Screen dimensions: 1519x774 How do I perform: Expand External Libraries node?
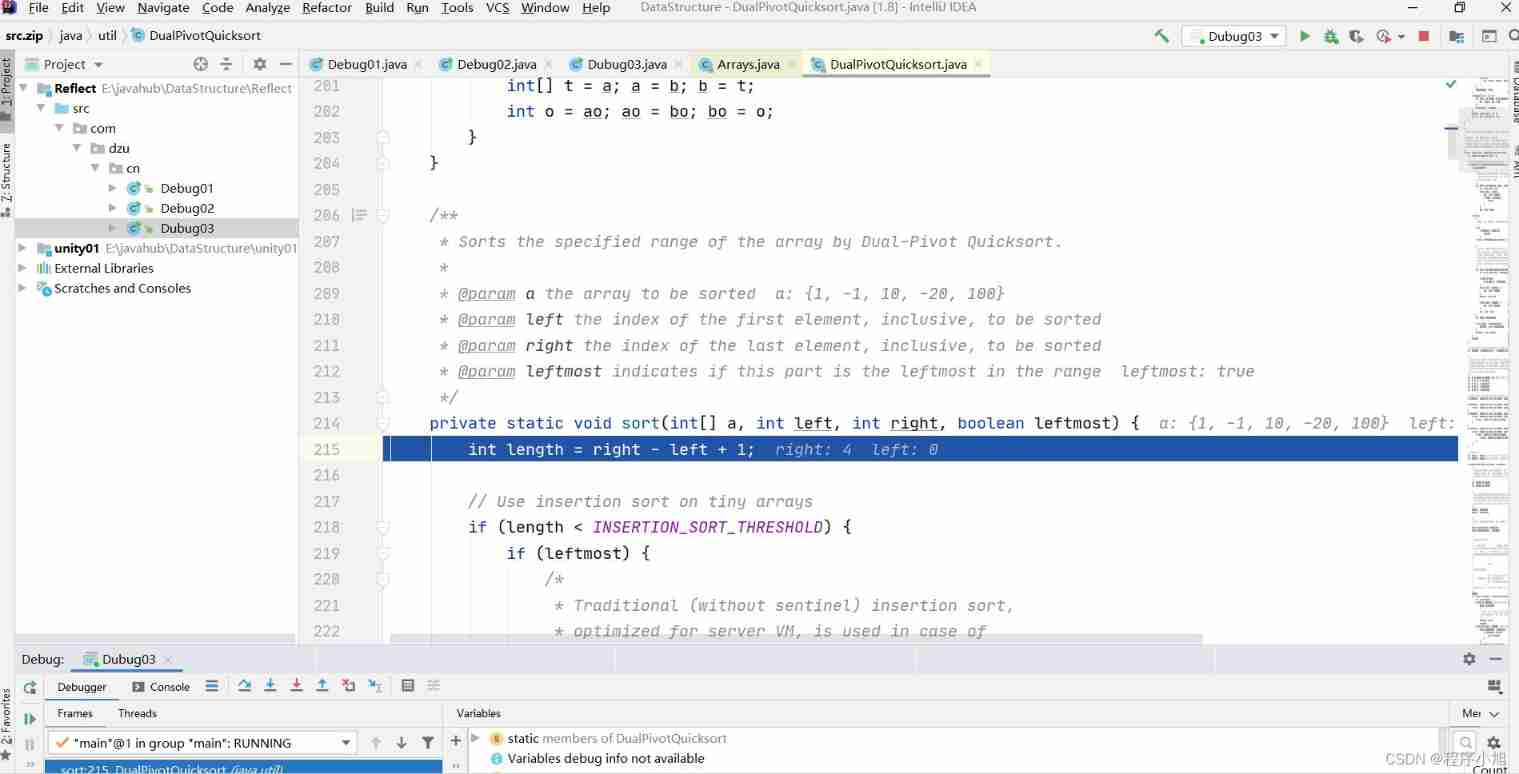pyautogui.click(x=22, y=268)
